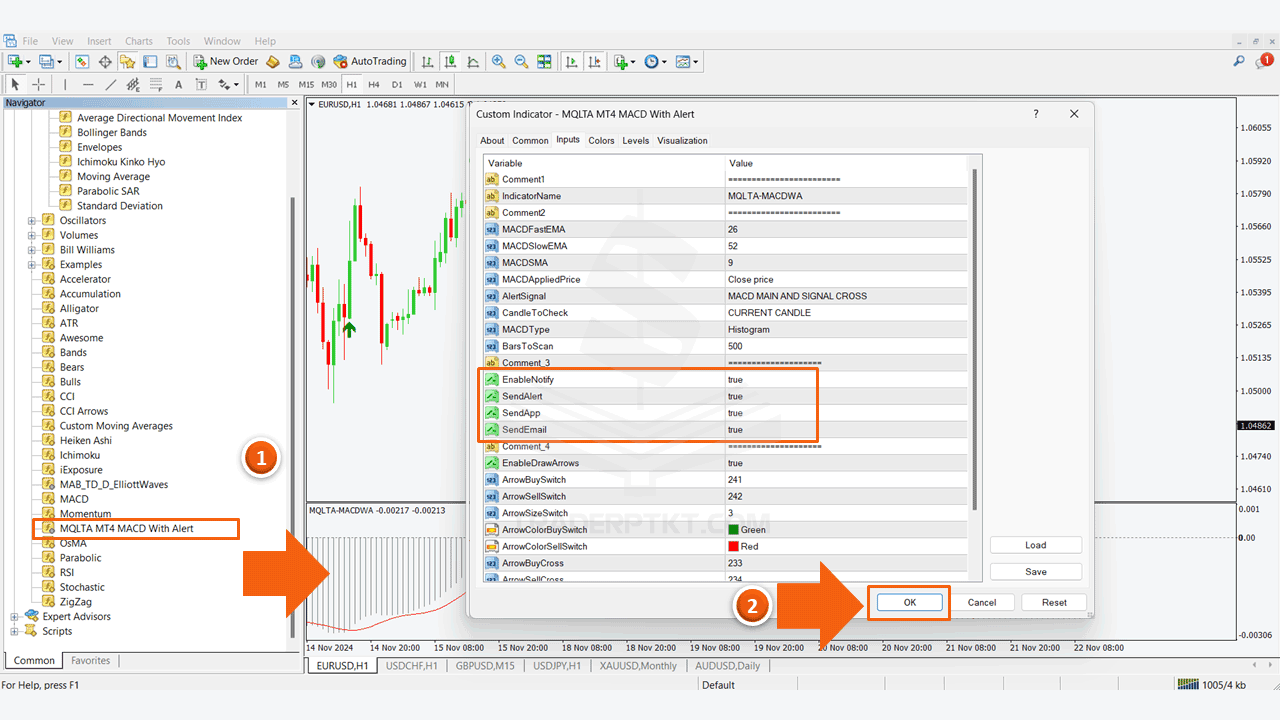The width and height of the screenshot is (1280, 720).
Task: Select the Horizontal Line drawing tool
Action: point(88,84)
